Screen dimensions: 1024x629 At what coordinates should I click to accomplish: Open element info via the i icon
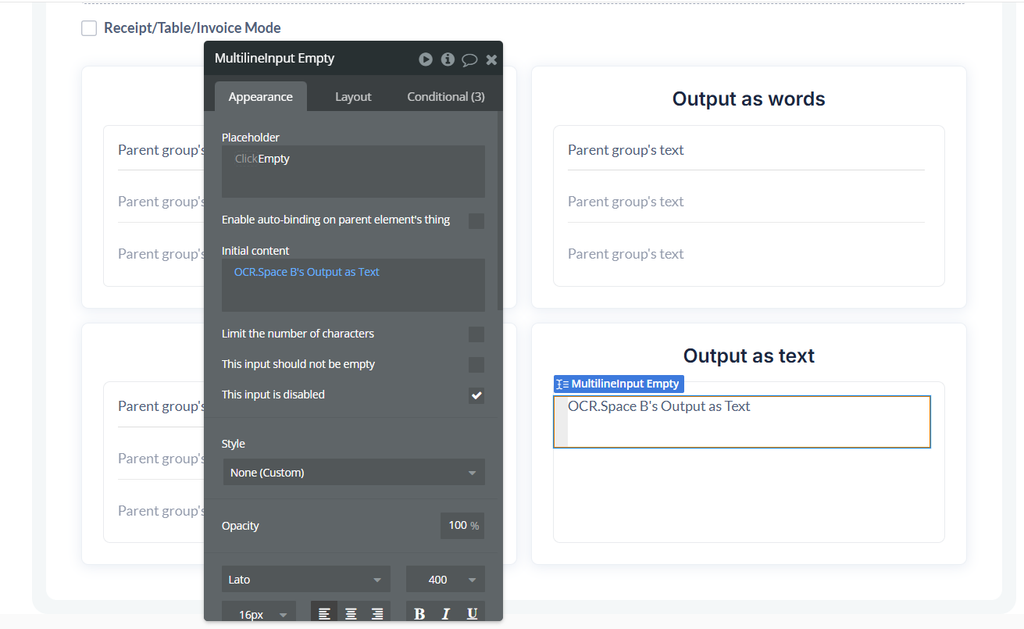447,59
